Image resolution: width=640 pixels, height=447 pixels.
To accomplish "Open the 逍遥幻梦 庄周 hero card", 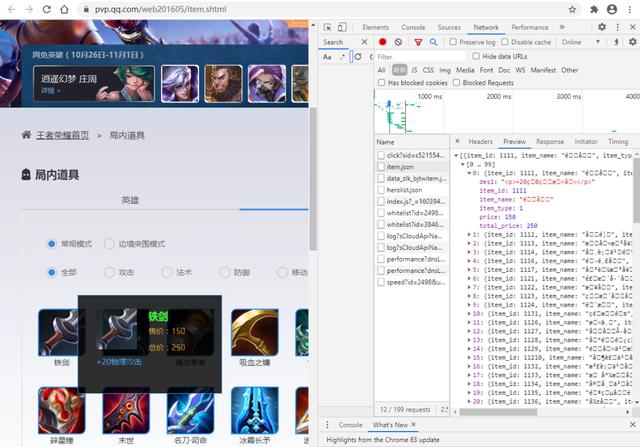I will click(94, 83).
